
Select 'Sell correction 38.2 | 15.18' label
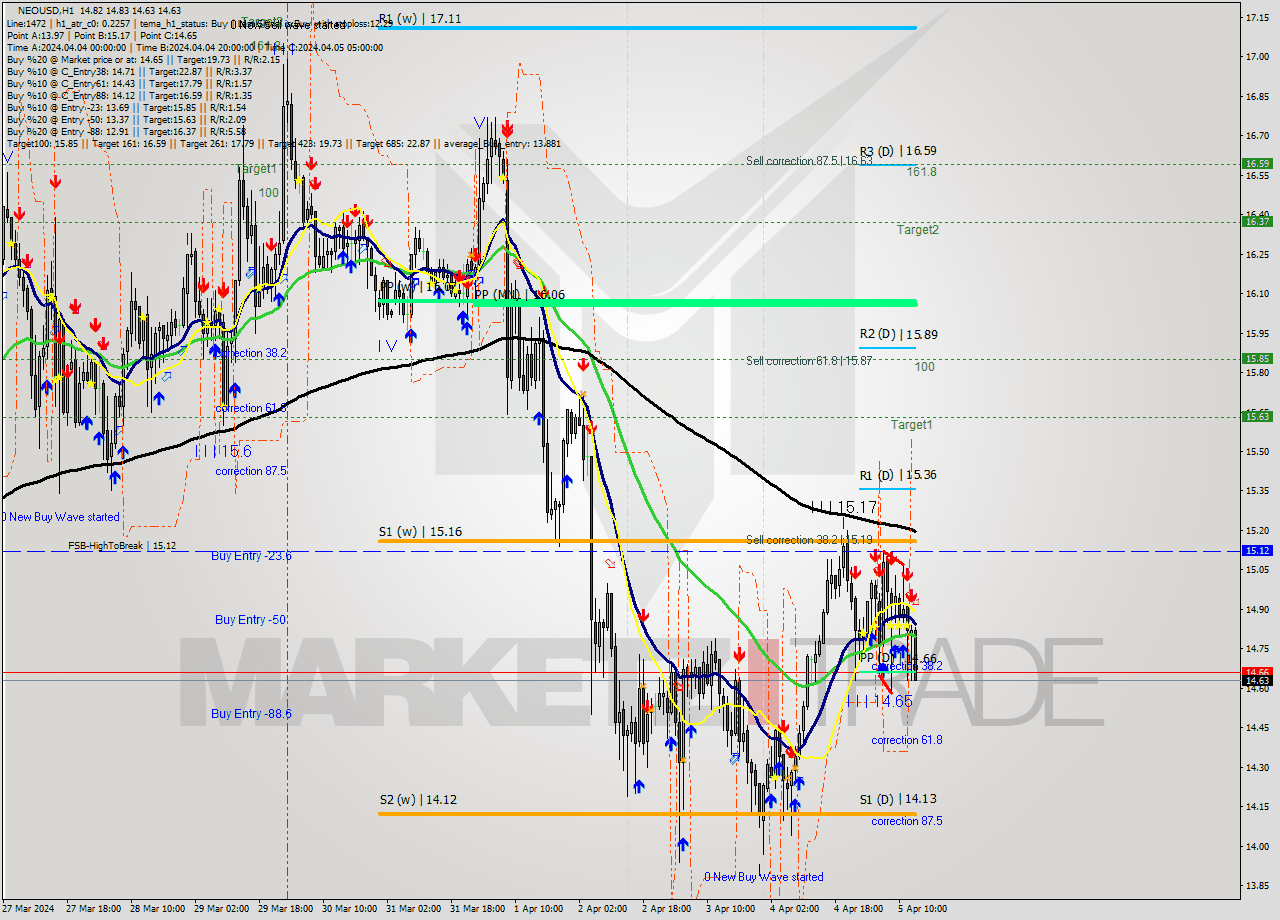pos(809,540)
